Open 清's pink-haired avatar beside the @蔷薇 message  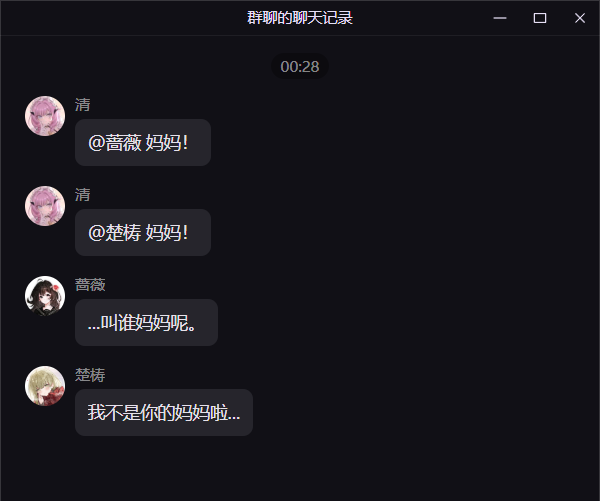[45, 116]
